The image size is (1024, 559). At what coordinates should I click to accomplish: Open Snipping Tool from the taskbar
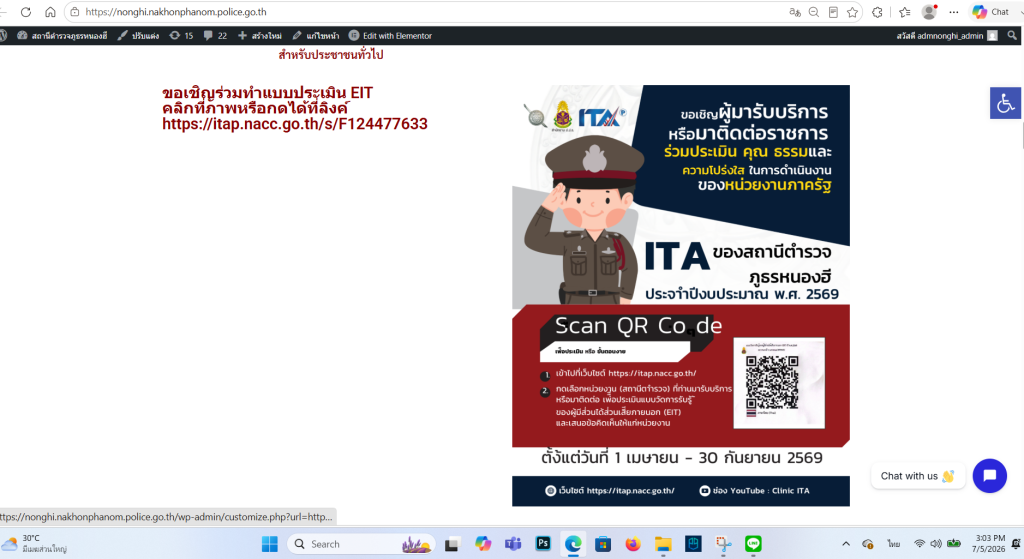[723, 543]
